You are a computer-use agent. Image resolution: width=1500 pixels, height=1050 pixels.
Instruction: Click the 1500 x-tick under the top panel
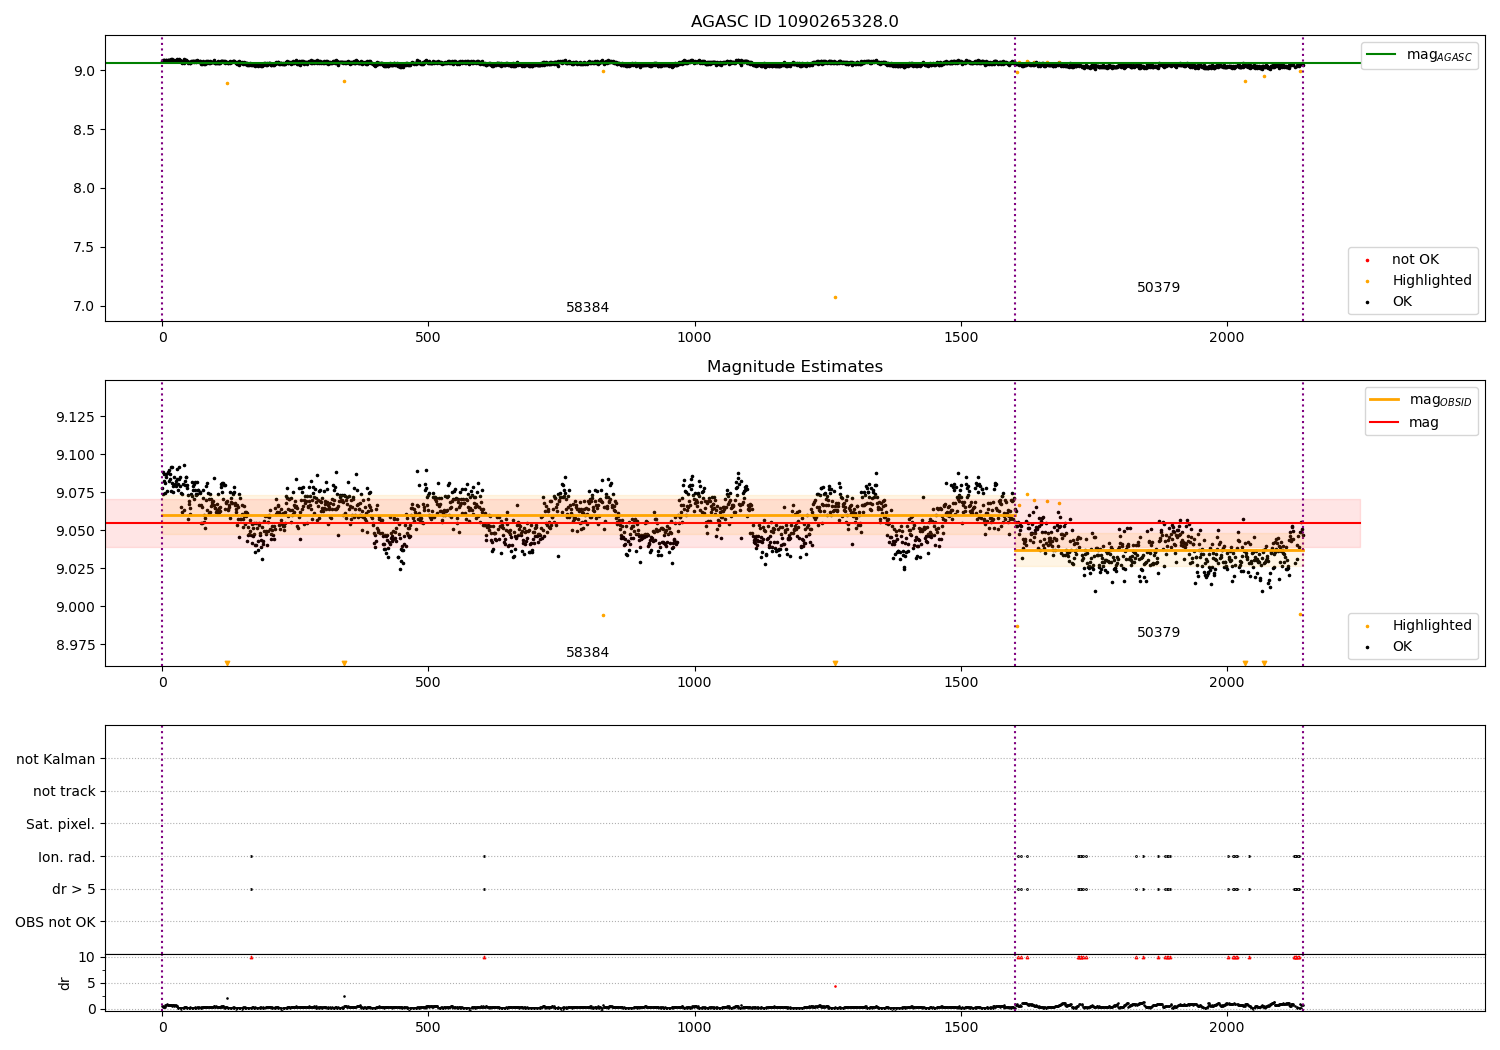(961, 338)
